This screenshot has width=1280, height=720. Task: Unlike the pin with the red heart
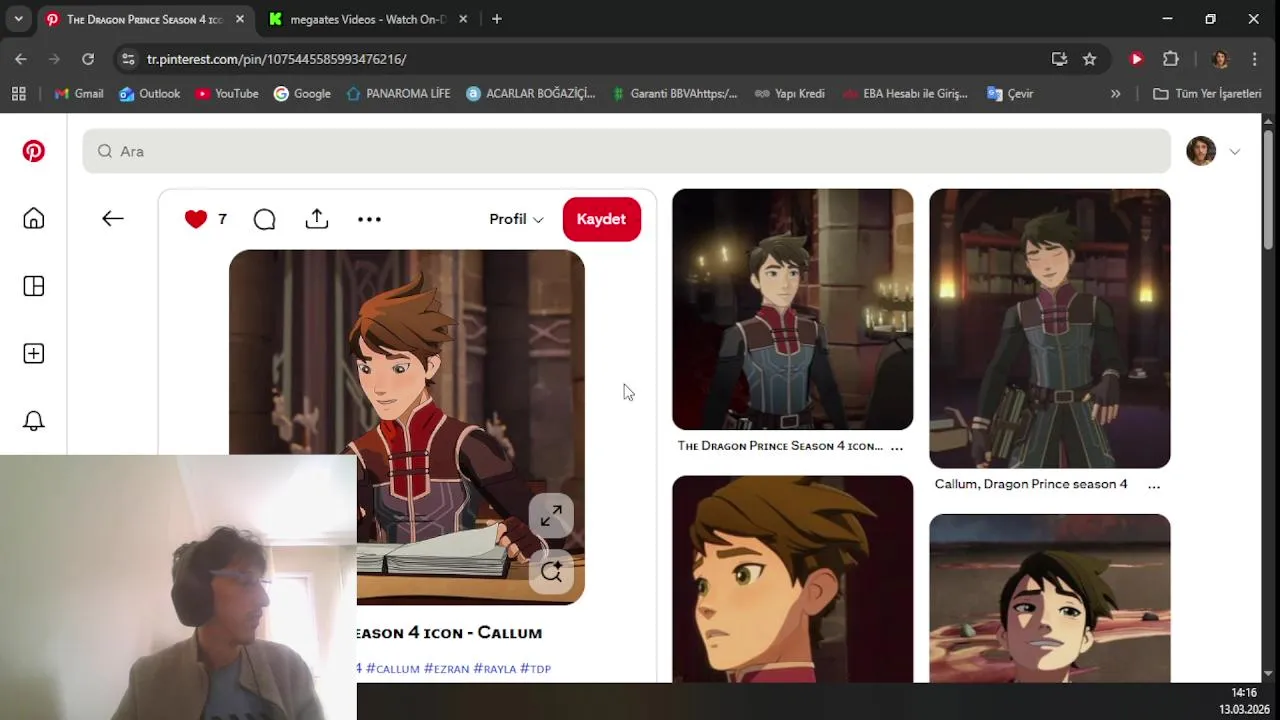pyautogui.click(x=196, y=219)
